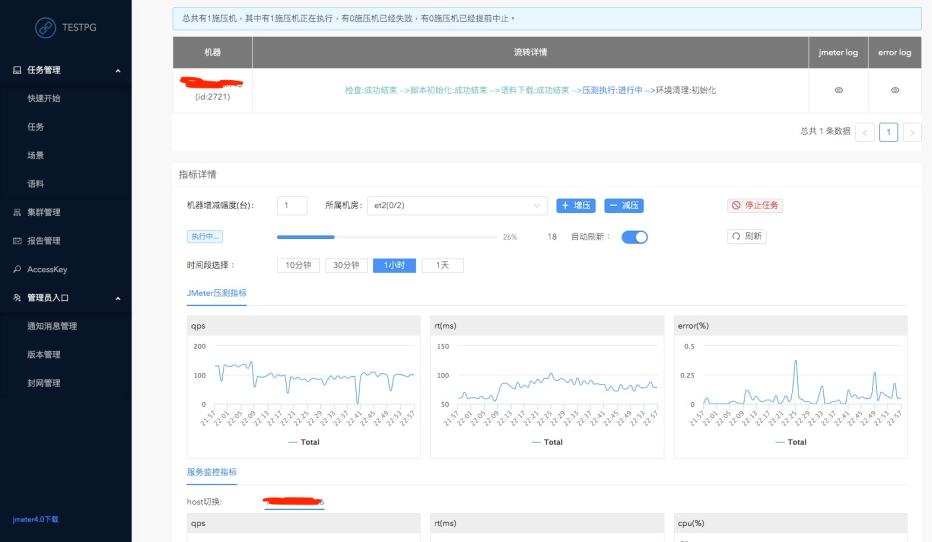Collapse the 管理员入口 menu chevron
The width and height of the screenshot is (932, 542).
118,298
